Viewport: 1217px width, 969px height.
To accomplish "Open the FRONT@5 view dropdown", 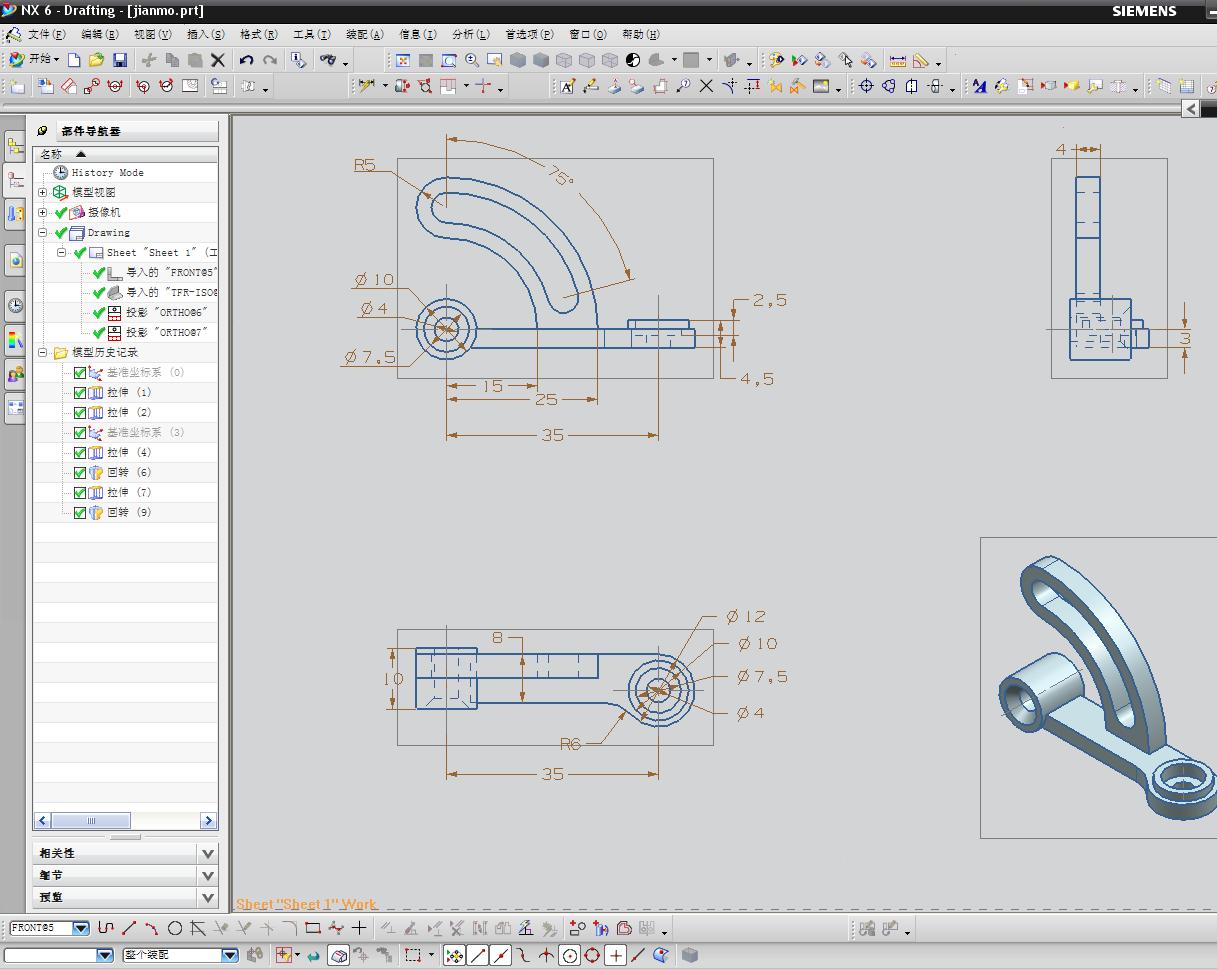I will (x=81, y=928).
